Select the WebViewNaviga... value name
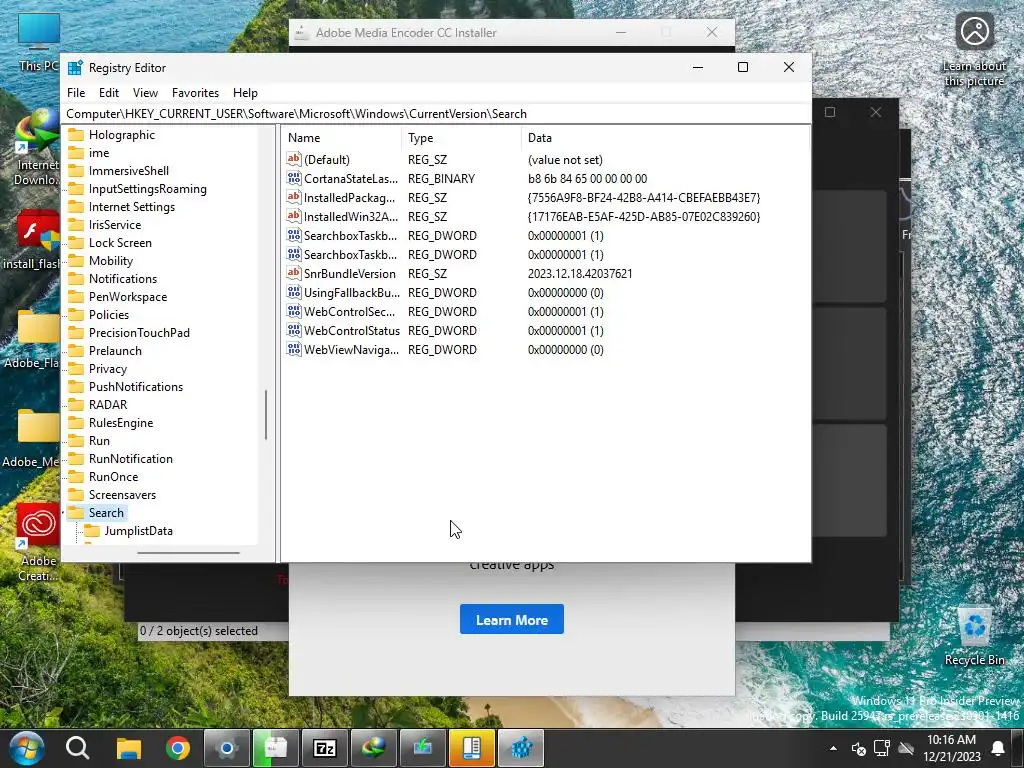The image size is (1024, 768). click(351, 349)
